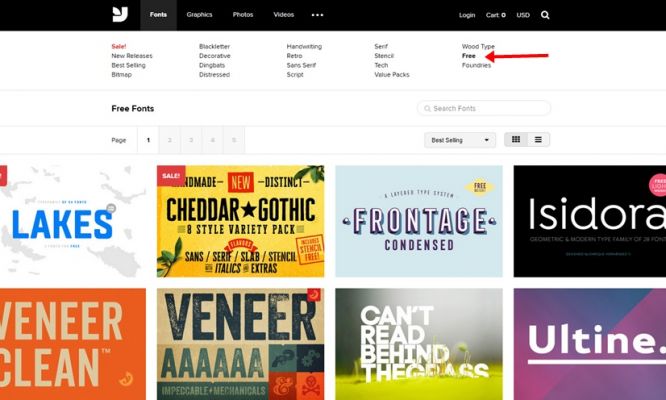The width and height of the screenshot is (666, 400).
Task: Open Value Packs category
Action: pos(392,74)
